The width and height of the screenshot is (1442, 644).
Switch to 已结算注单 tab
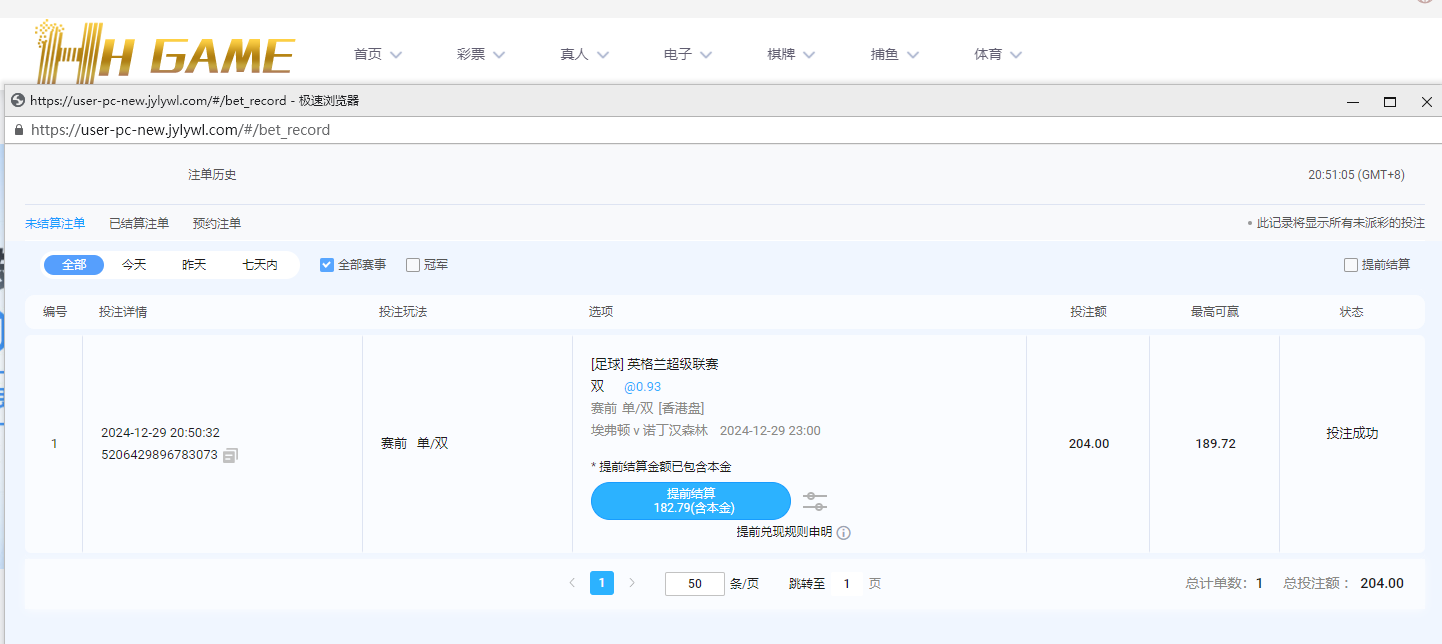coord(139,224)
